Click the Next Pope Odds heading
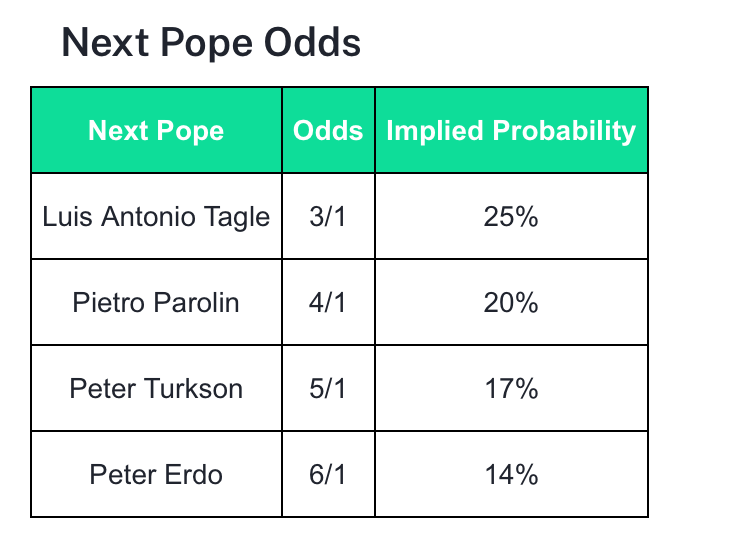This screenshot has height=541, width=750. (x=211, y=43)
